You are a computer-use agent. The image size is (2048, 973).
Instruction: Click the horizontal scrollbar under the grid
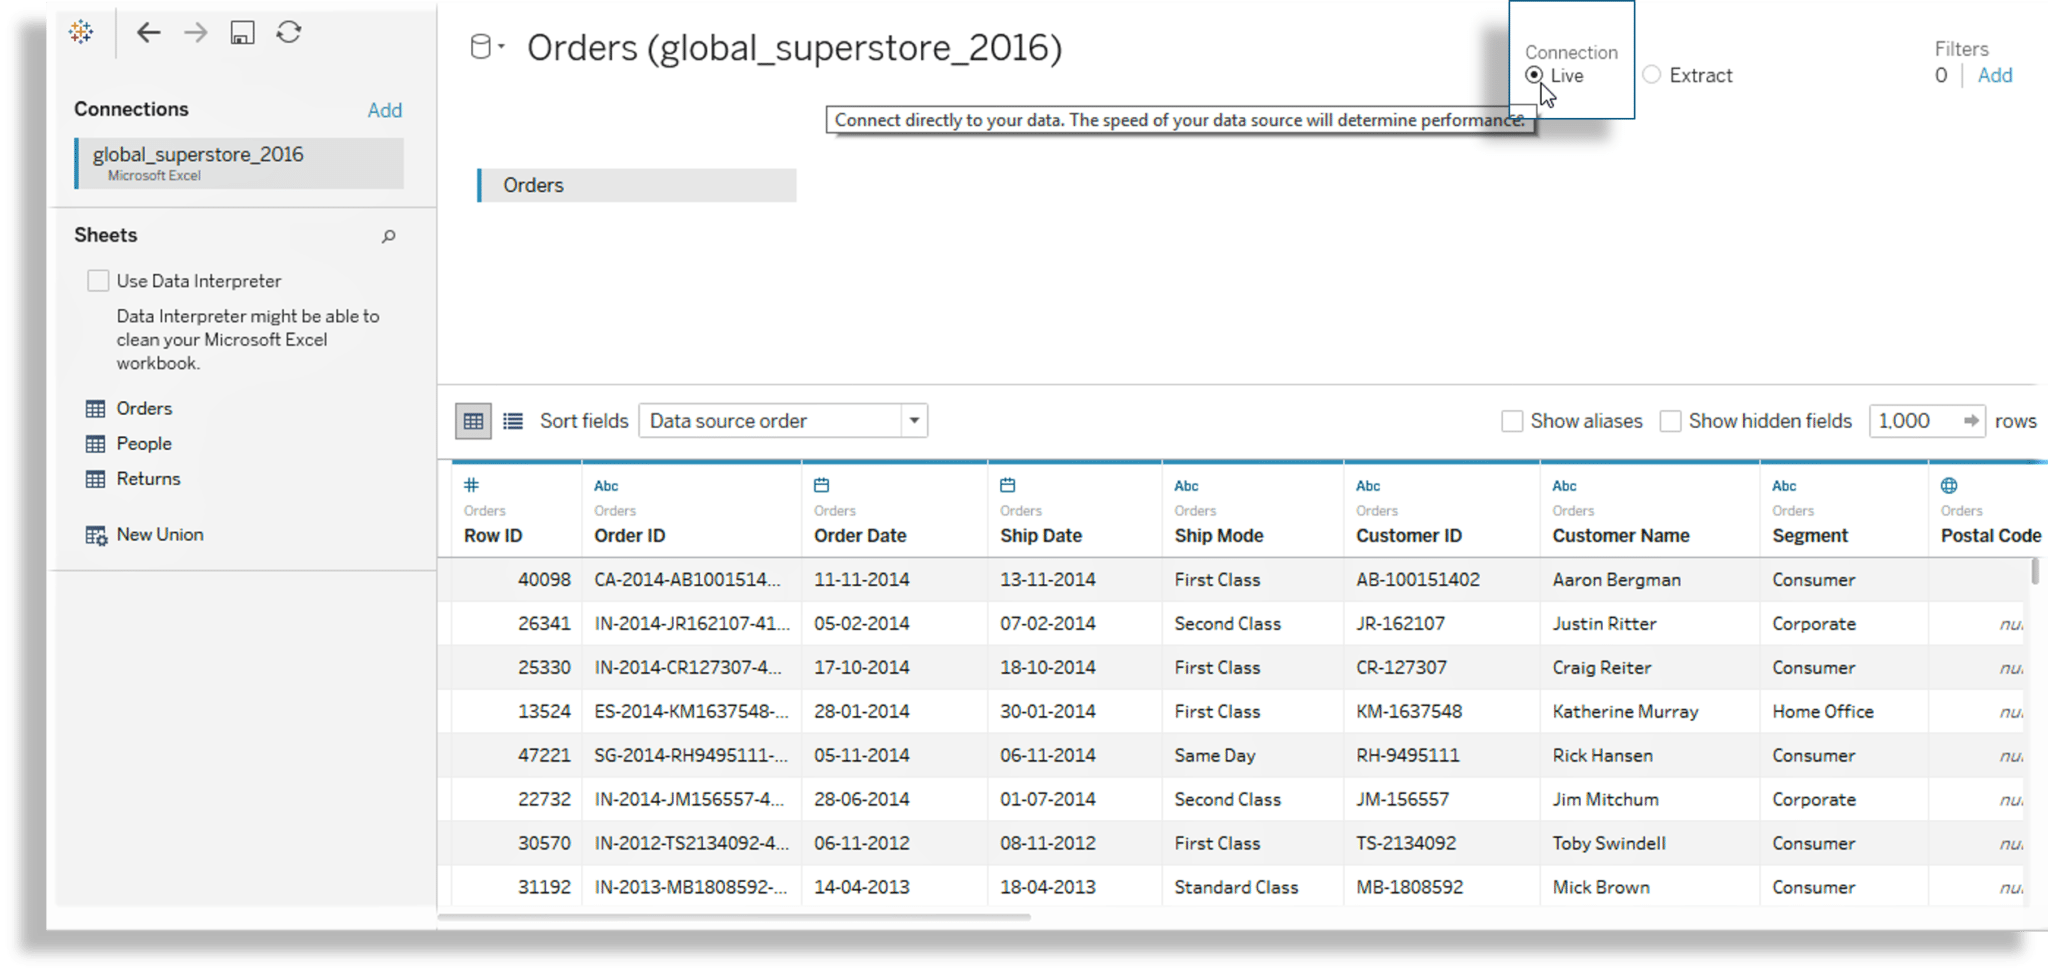coord(734,916)
